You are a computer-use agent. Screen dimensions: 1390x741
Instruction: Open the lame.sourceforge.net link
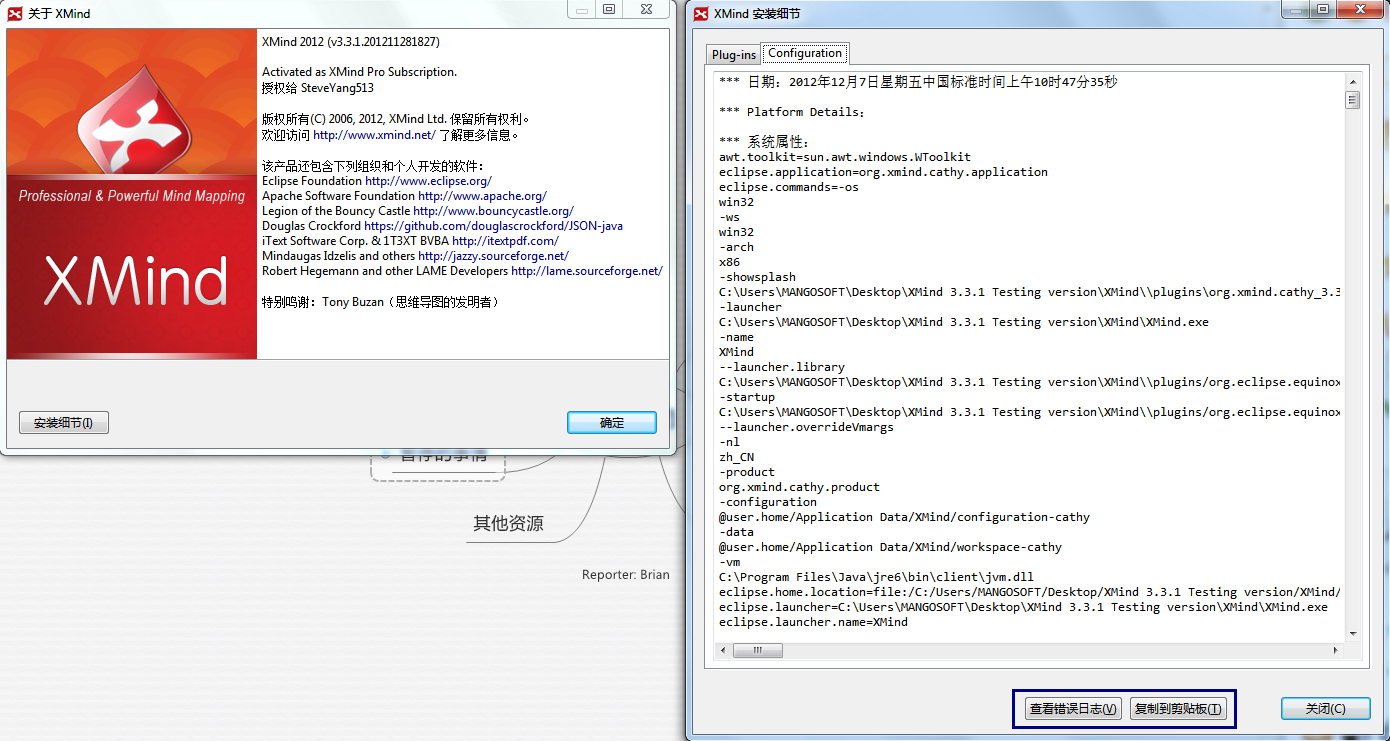pyautogui.click(x=586, y=271)
